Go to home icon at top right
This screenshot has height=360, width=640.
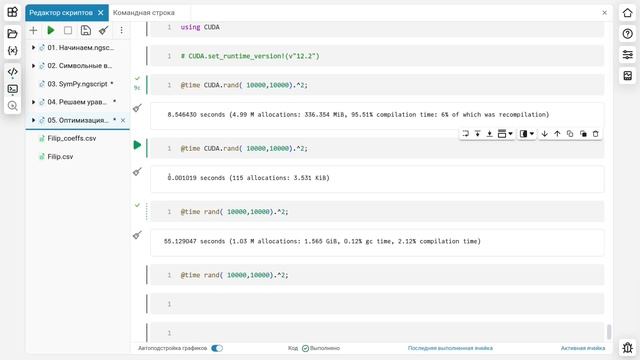click(627, 13)
